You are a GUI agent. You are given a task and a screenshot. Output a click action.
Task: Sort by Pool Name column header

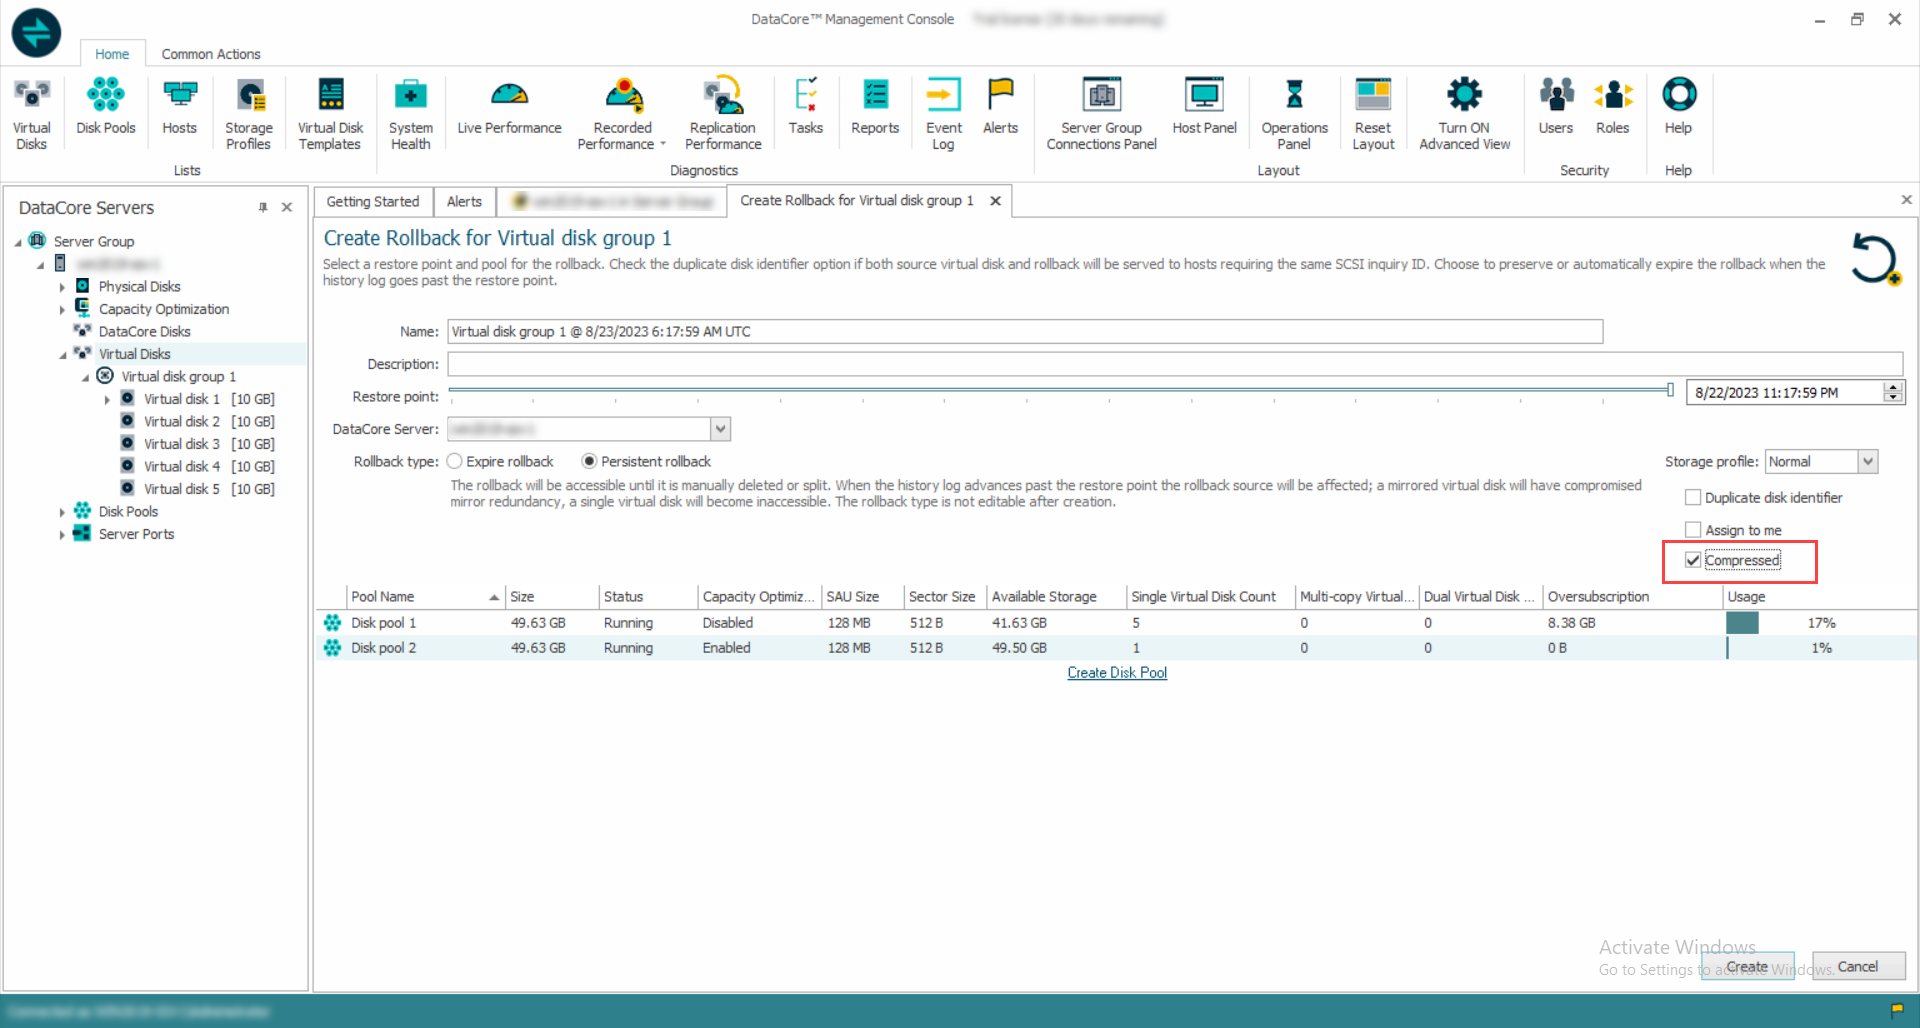point(425,596)
